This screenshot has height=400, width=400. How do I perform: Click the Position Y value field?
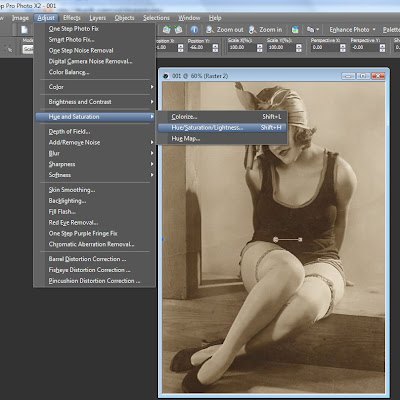(x=200, y=48)
